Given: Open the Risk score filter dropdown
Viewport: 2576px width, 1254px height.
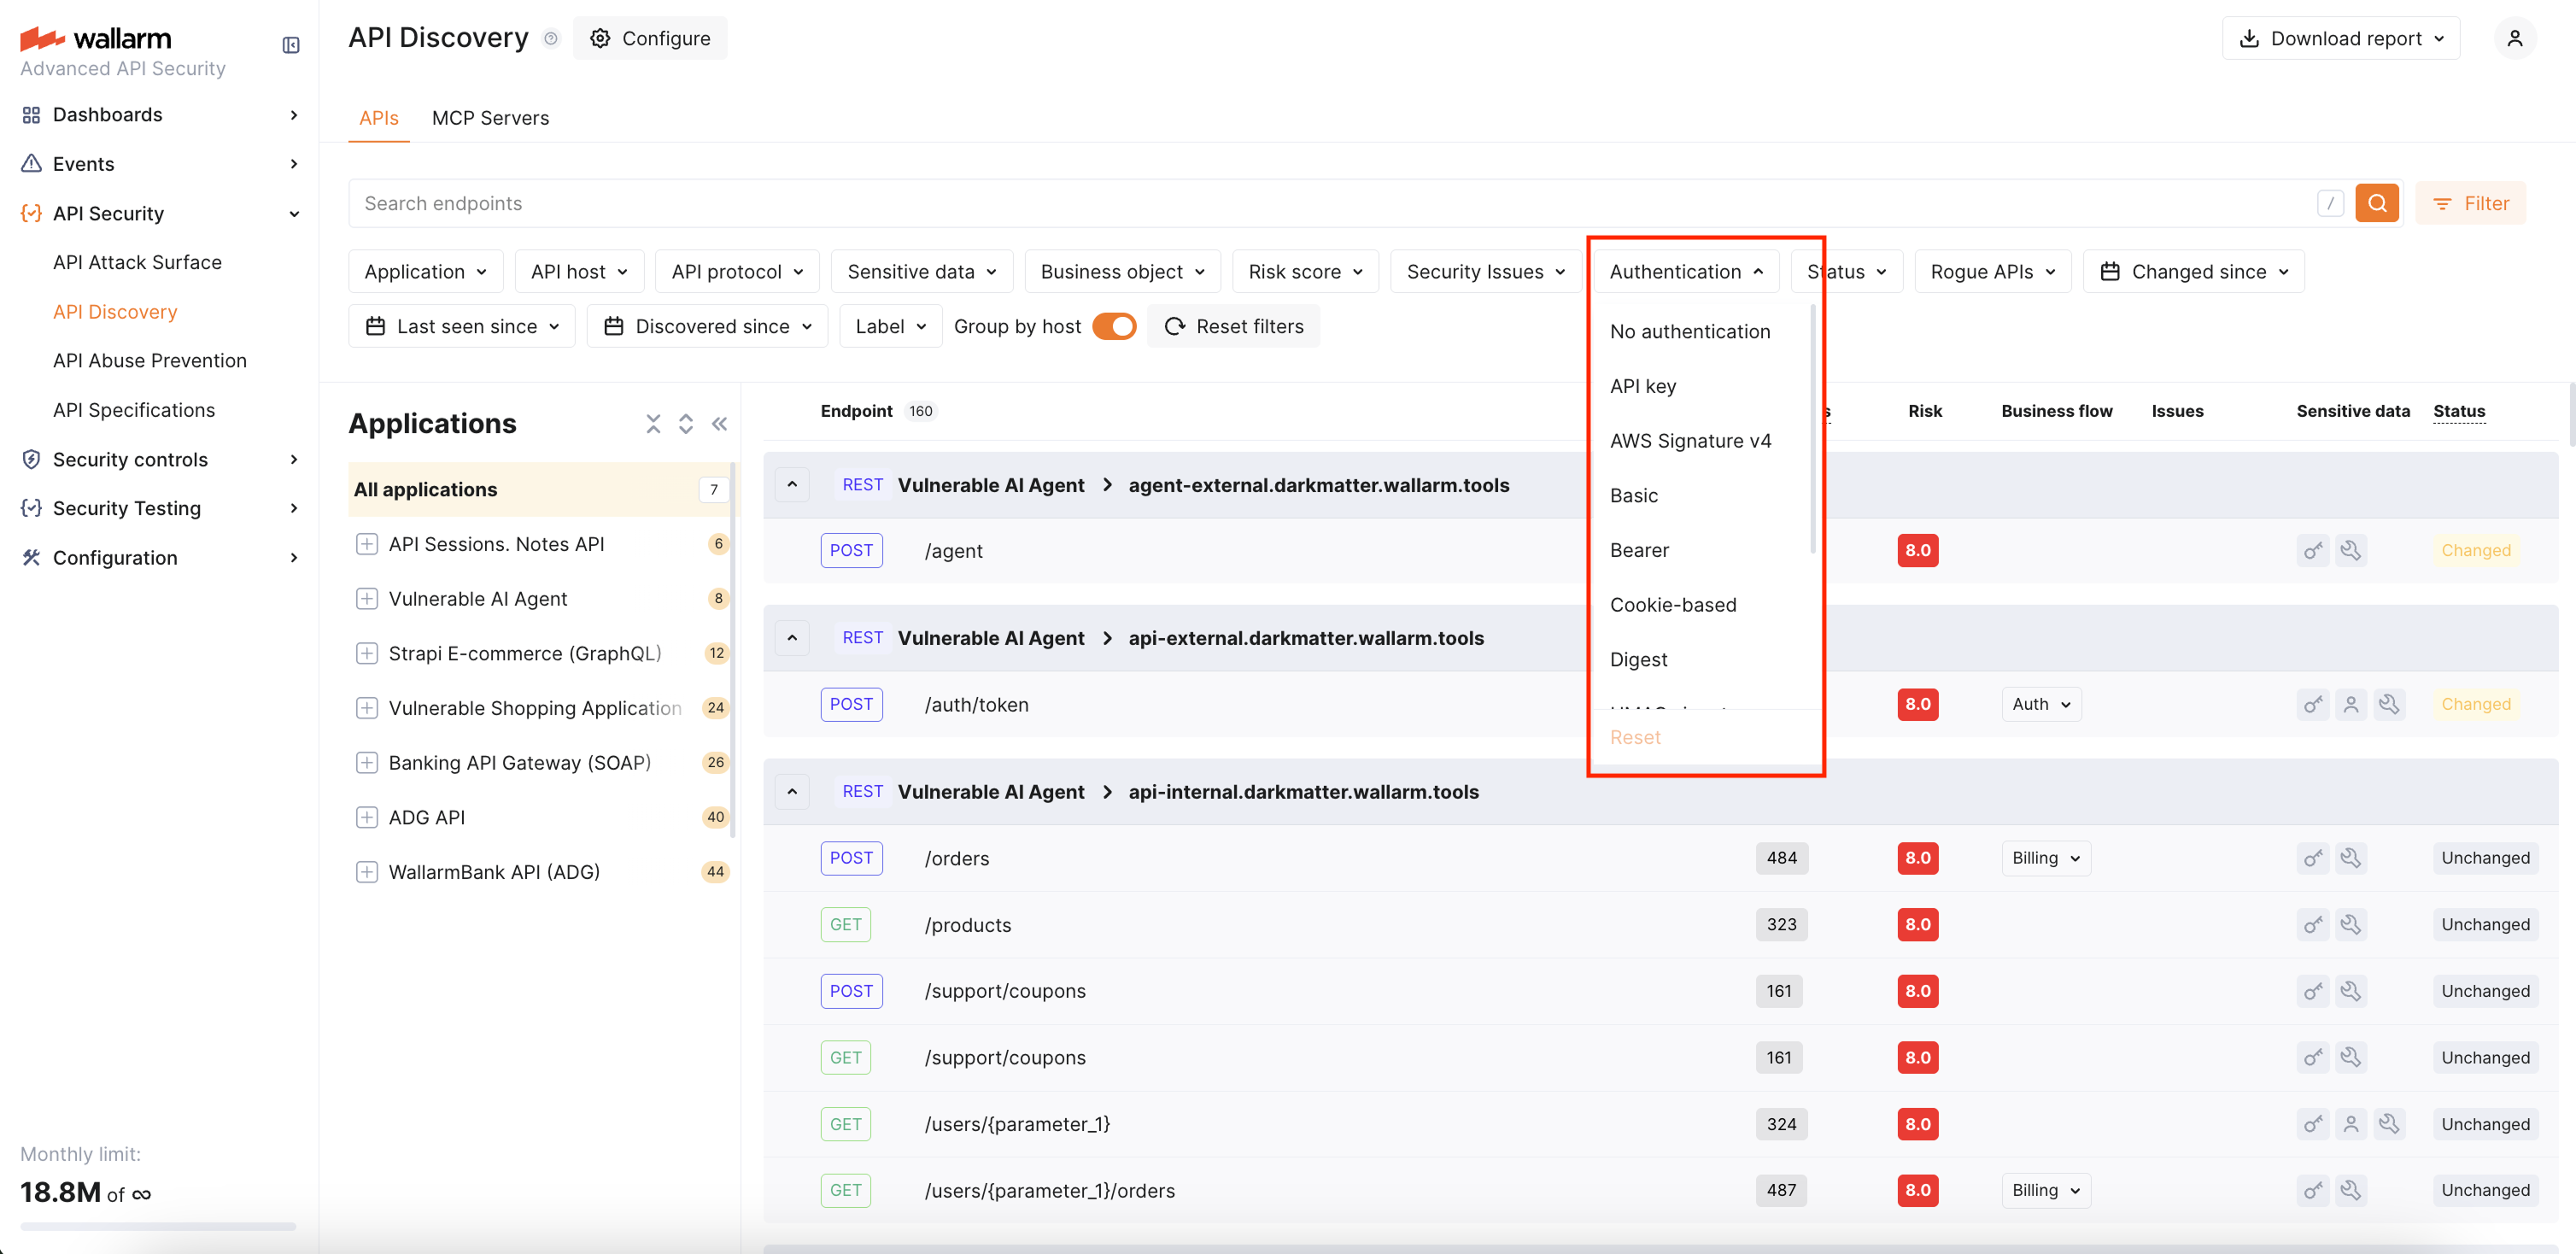Looking at the screenshot, I should (1305, 272).
